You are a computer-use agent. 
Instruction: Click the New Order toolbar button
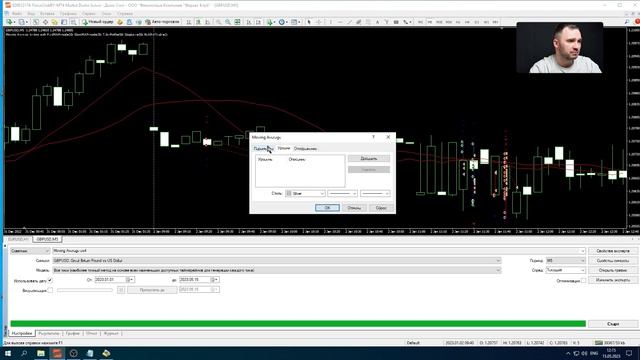coord(98,22)
